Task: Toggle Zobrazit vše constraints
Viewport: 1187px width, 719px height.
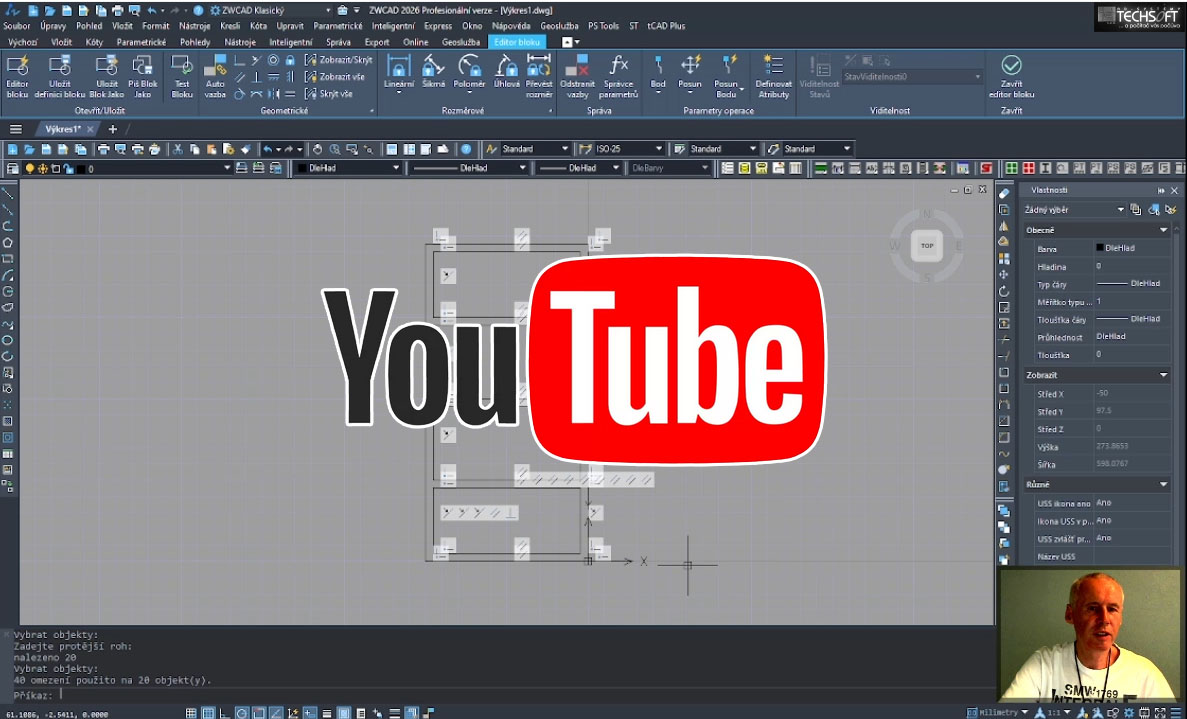Action: click(x=335, y=76)
